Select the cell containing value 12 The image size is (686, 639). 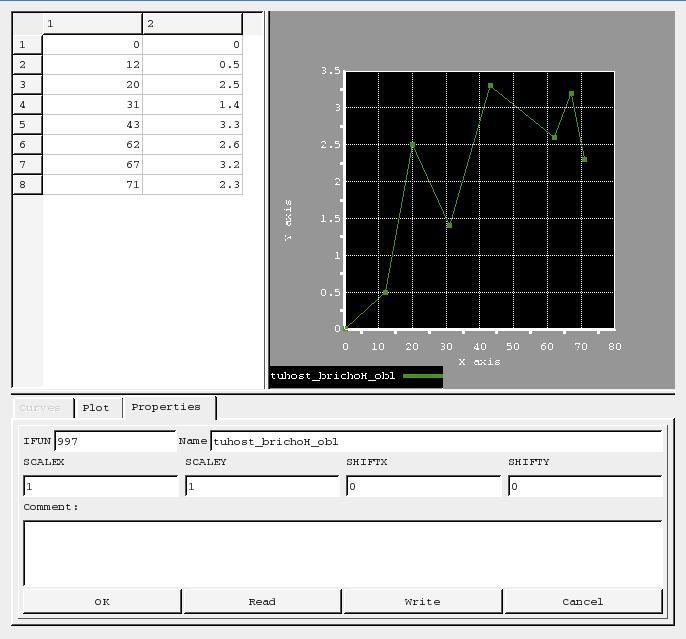pos(93,65)
